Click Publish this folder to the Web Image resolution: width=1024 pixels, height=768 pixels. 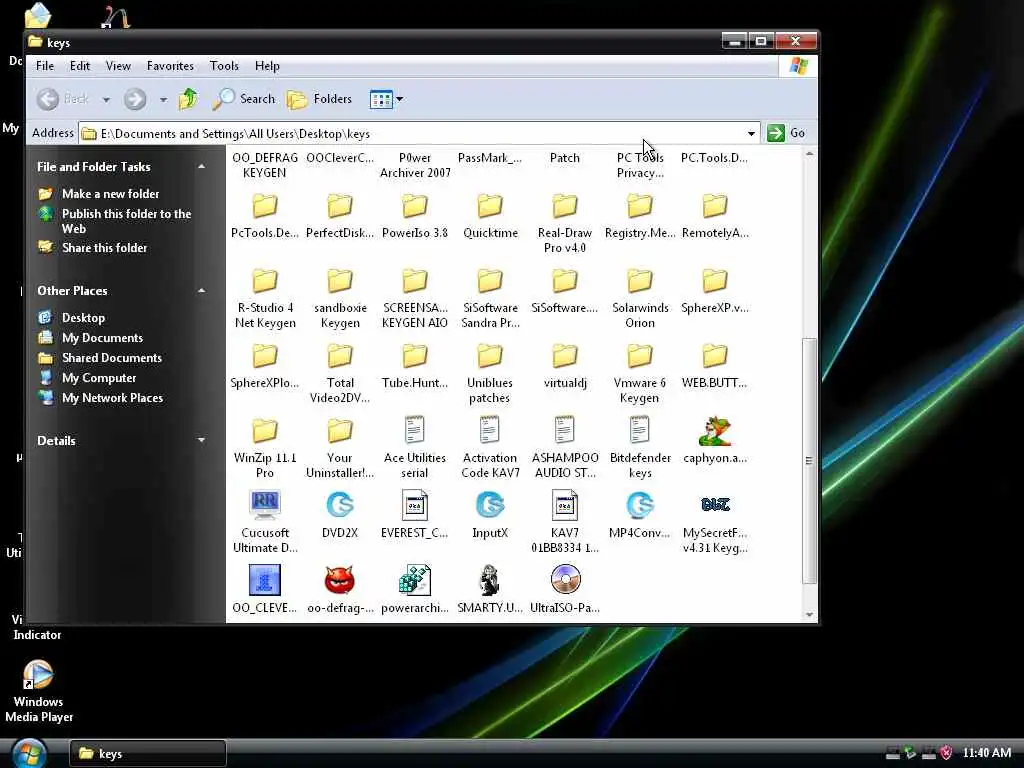coord(126,221)
